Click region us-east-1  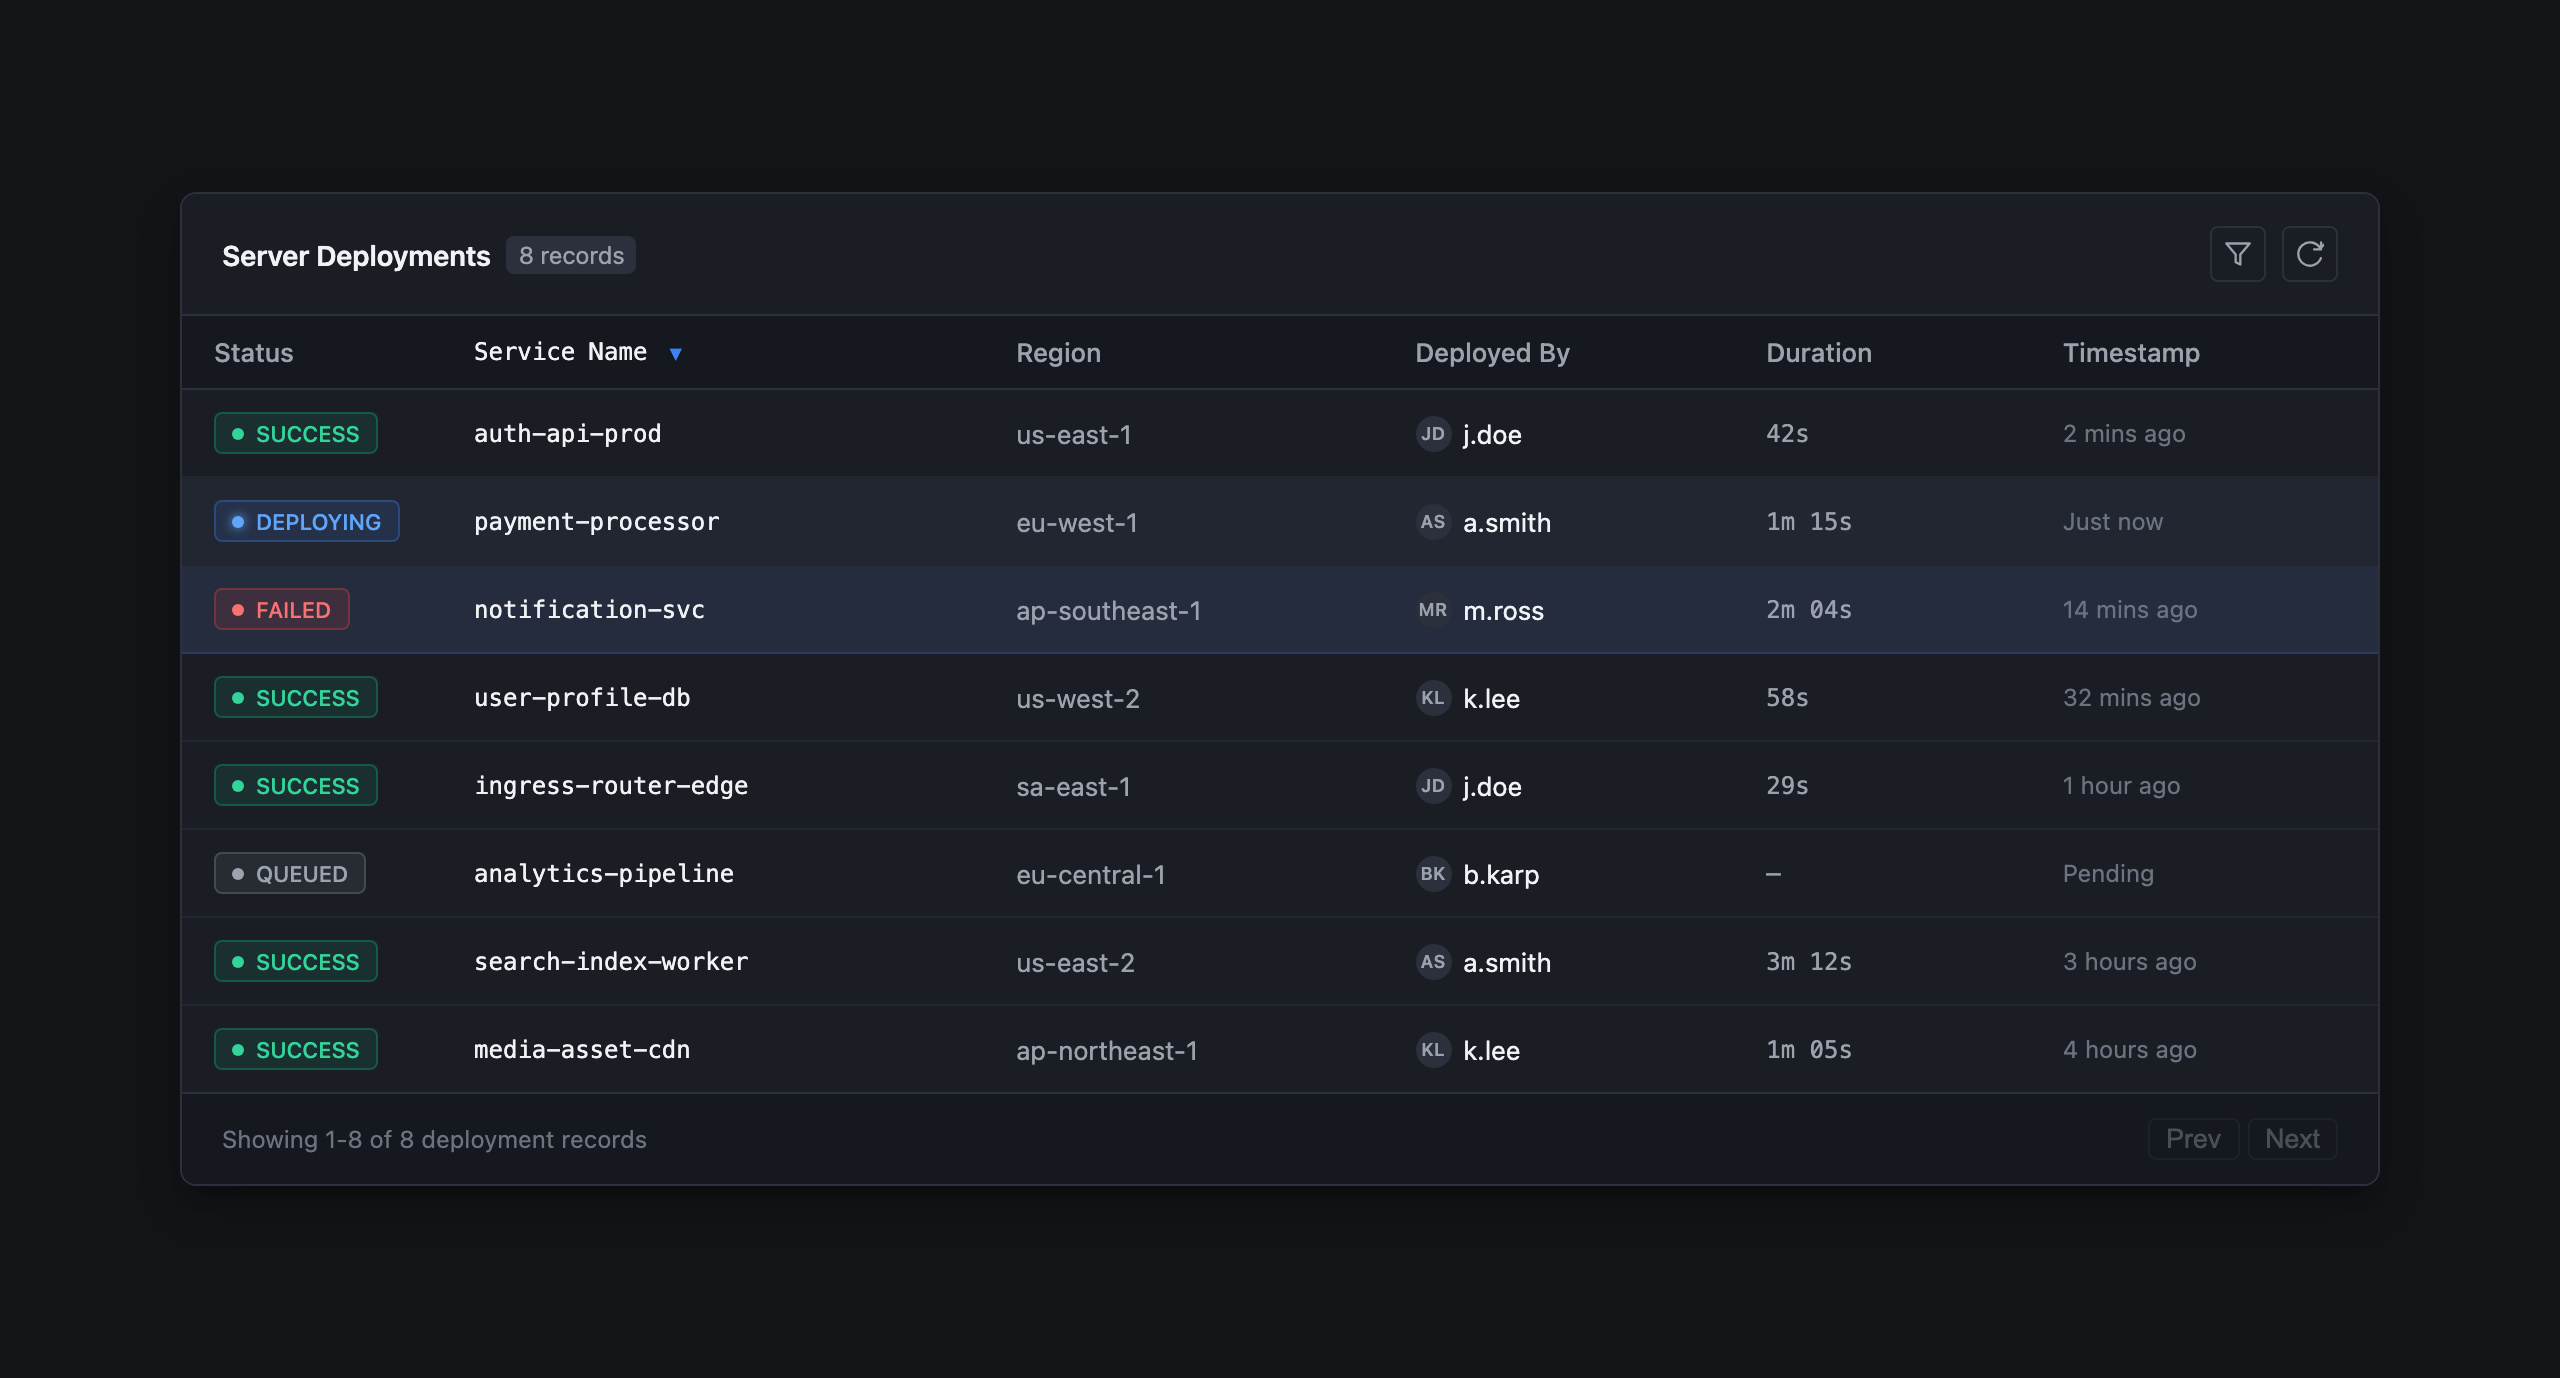pyautogui.click(x=1074, y=435)
